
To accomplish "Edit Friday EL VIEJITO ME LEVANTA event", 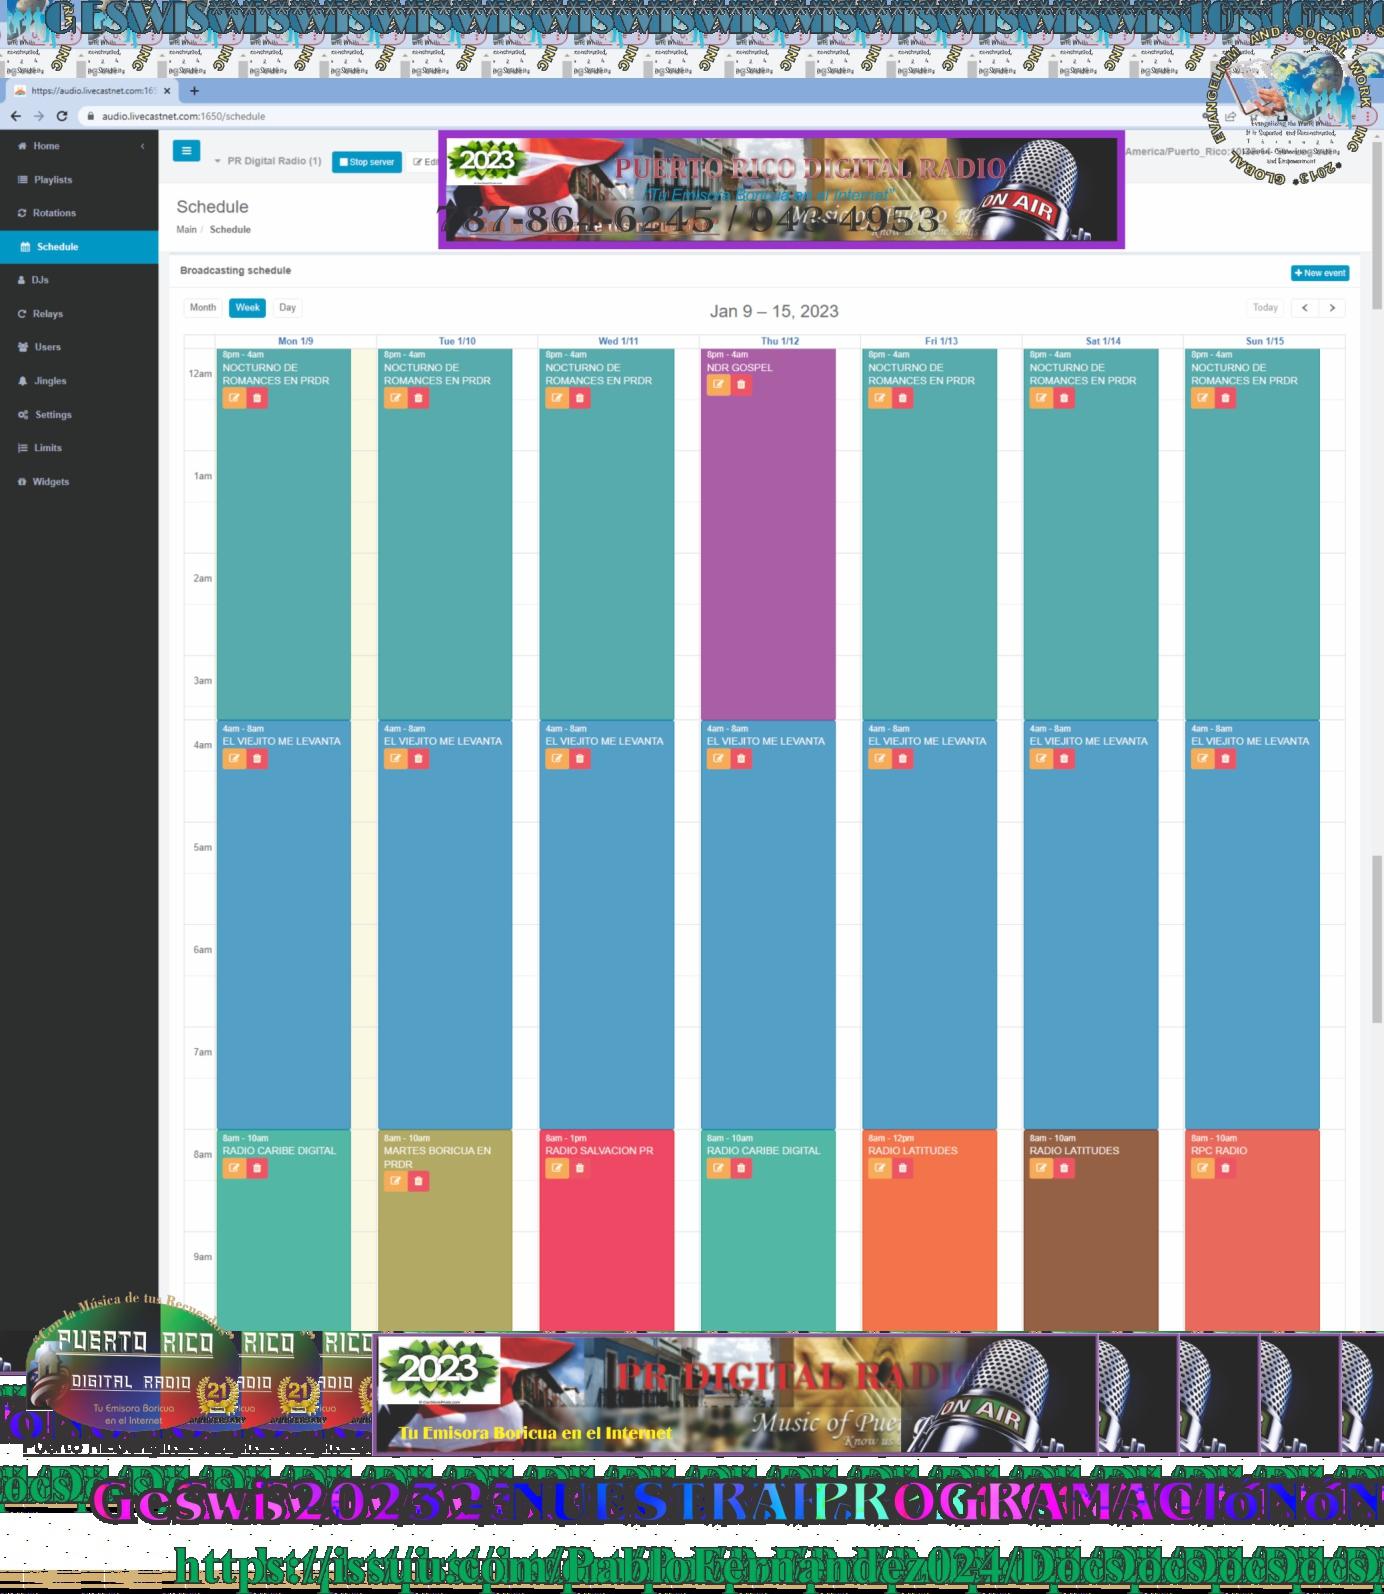I will tap(880, 759).
